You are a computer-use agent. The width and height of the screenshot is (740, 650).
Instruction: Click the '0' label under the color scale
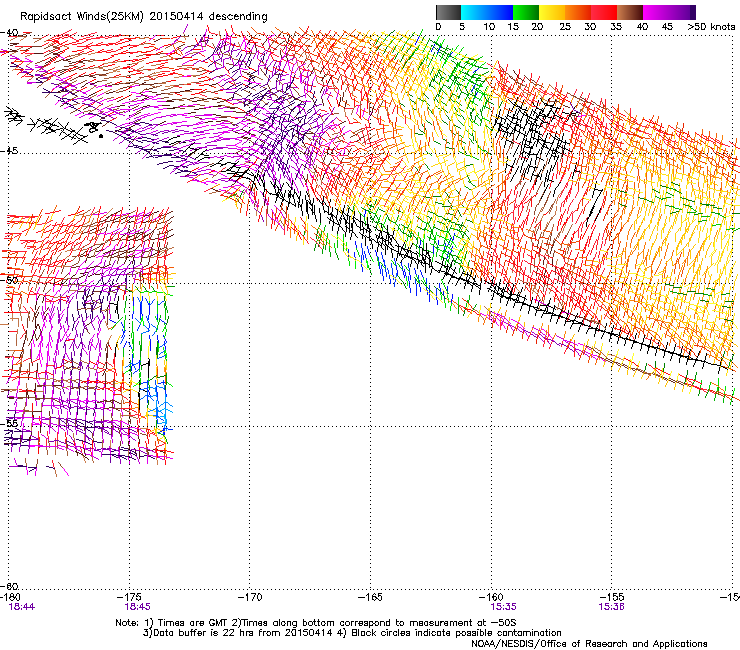click(438, 27)
